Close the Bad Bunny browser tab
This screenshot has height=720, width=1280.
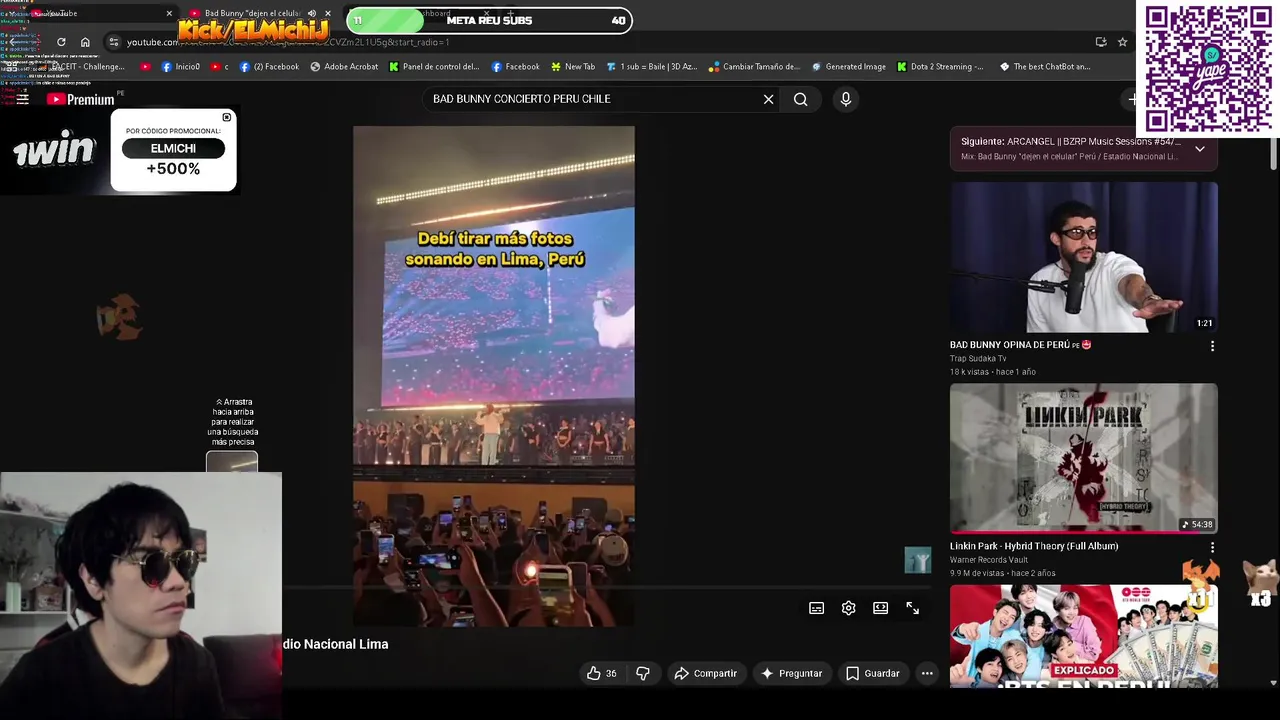[328, 13]
